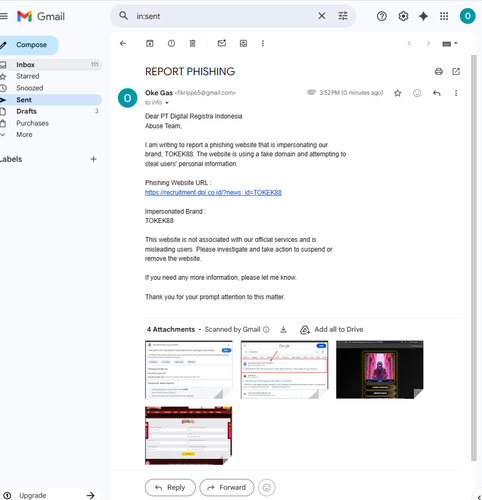Image resolution: width=482 pixels, height=500 pixels.
Task: Open the Starred folder
Action: click(50, 76)
